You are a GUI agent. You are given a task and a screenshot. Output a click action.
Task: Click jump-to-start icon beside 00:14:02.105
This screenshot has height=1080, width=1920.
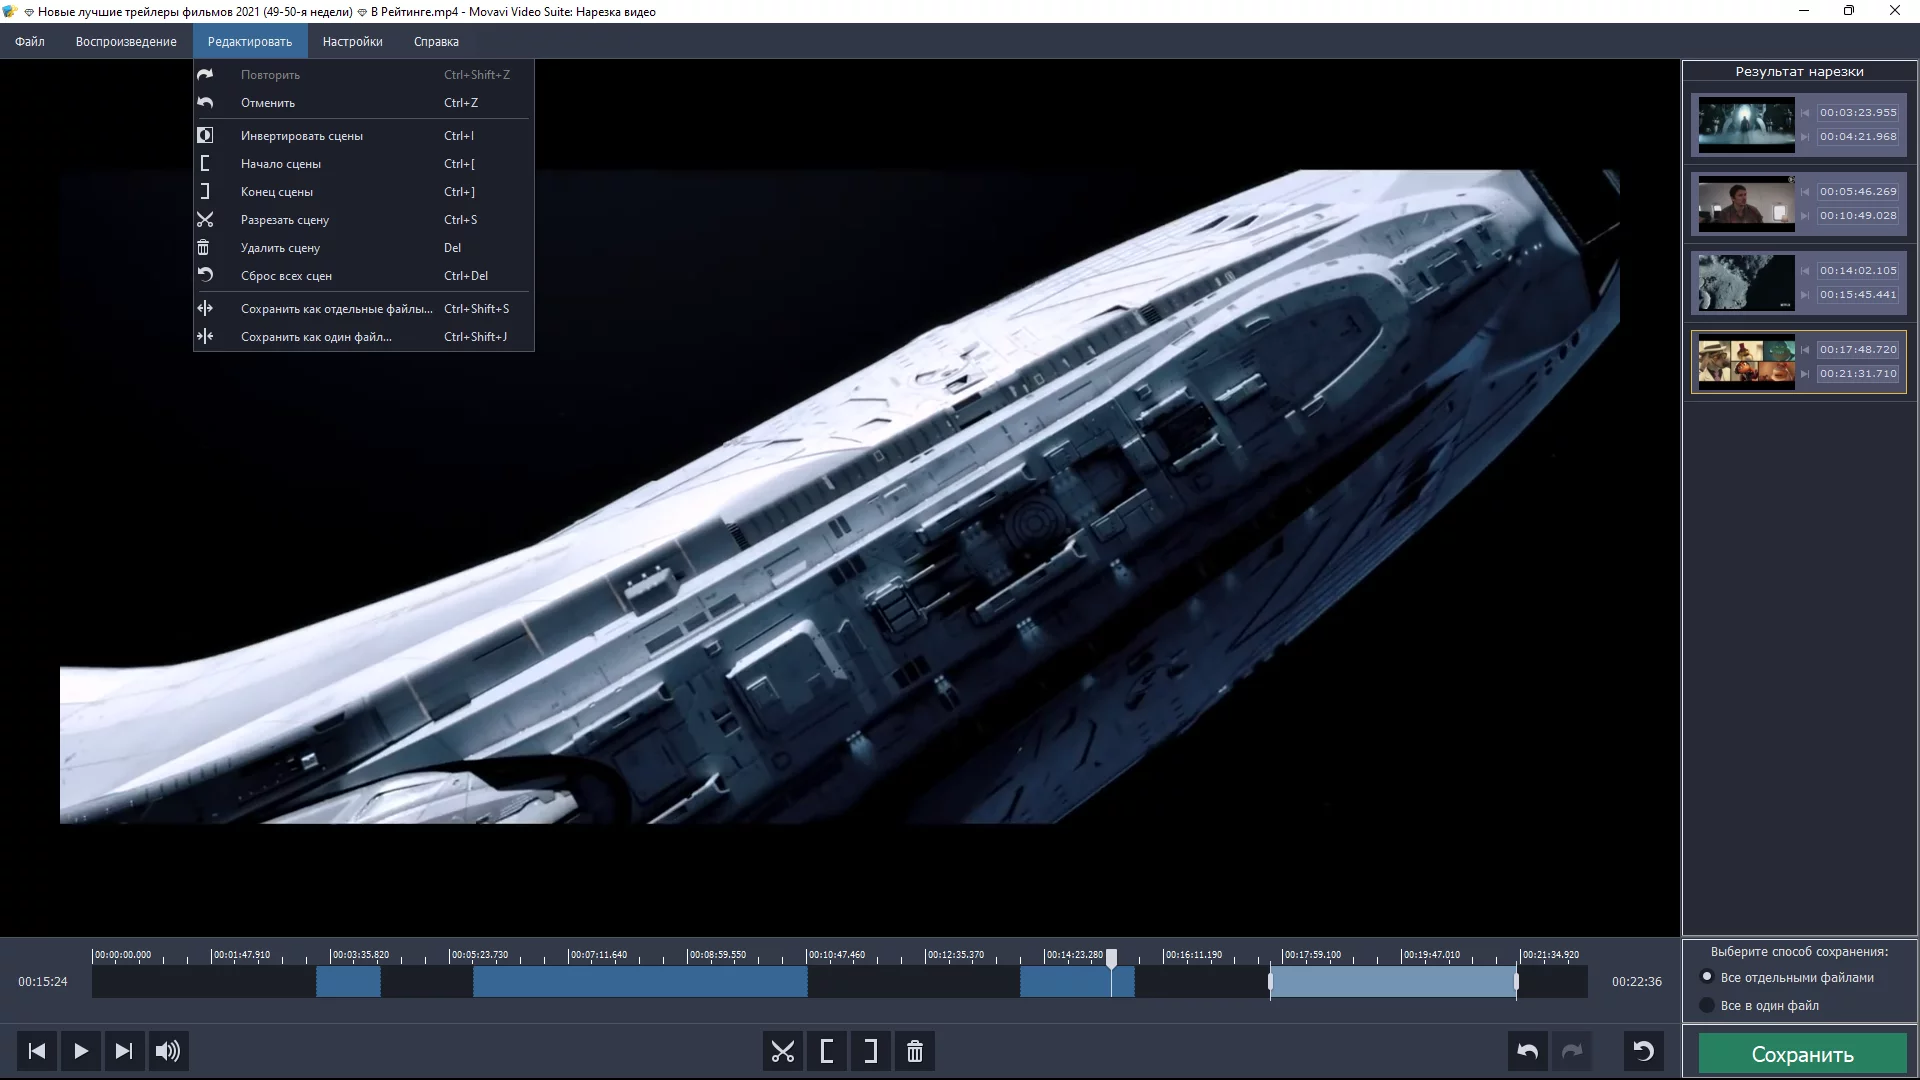tap(1805, 271)
